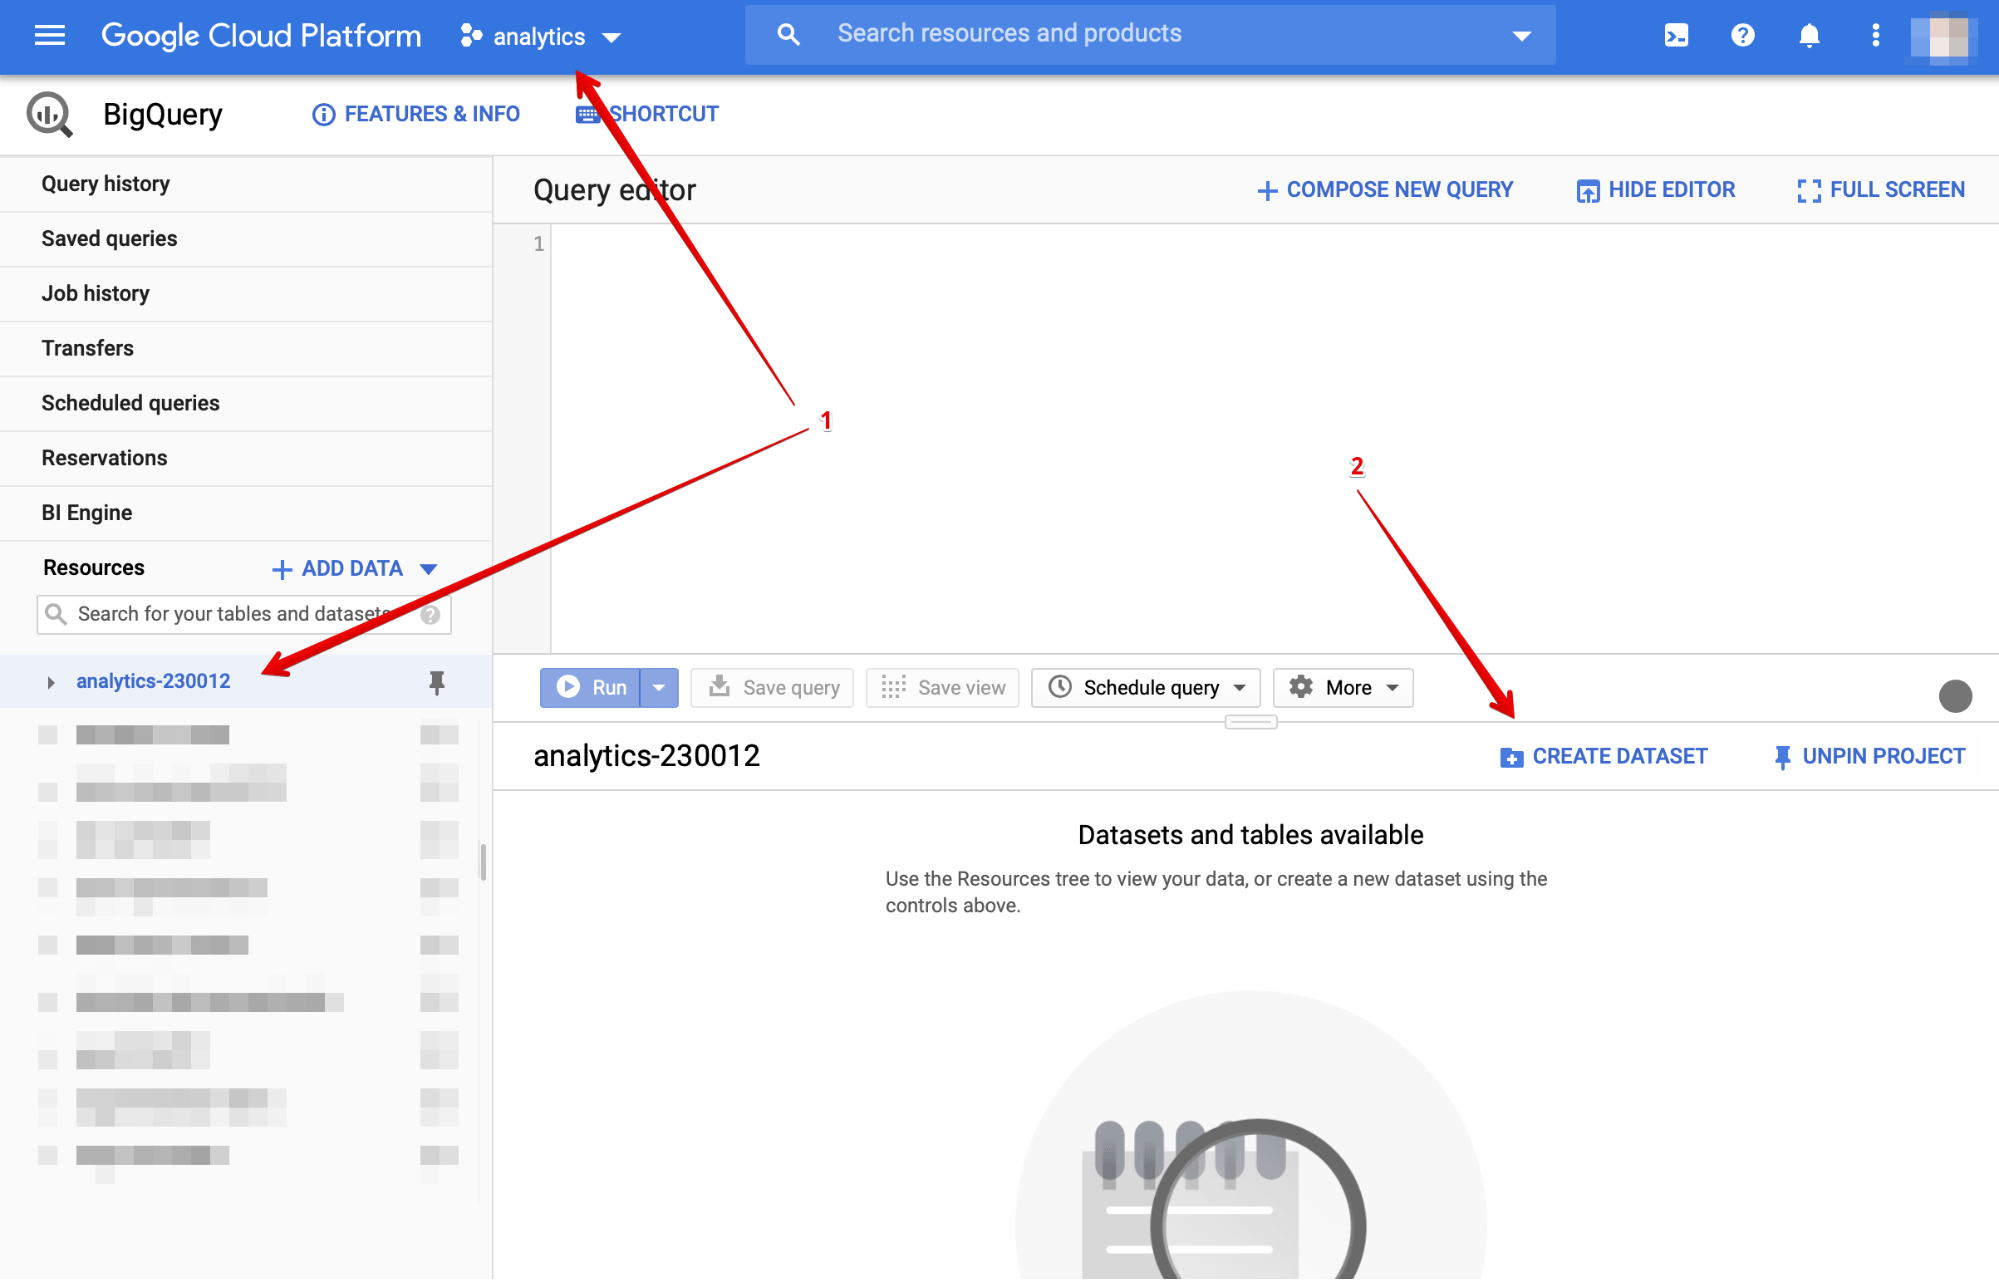View notifications bell
1999x1280 pixels.
tap(1809, 36)
